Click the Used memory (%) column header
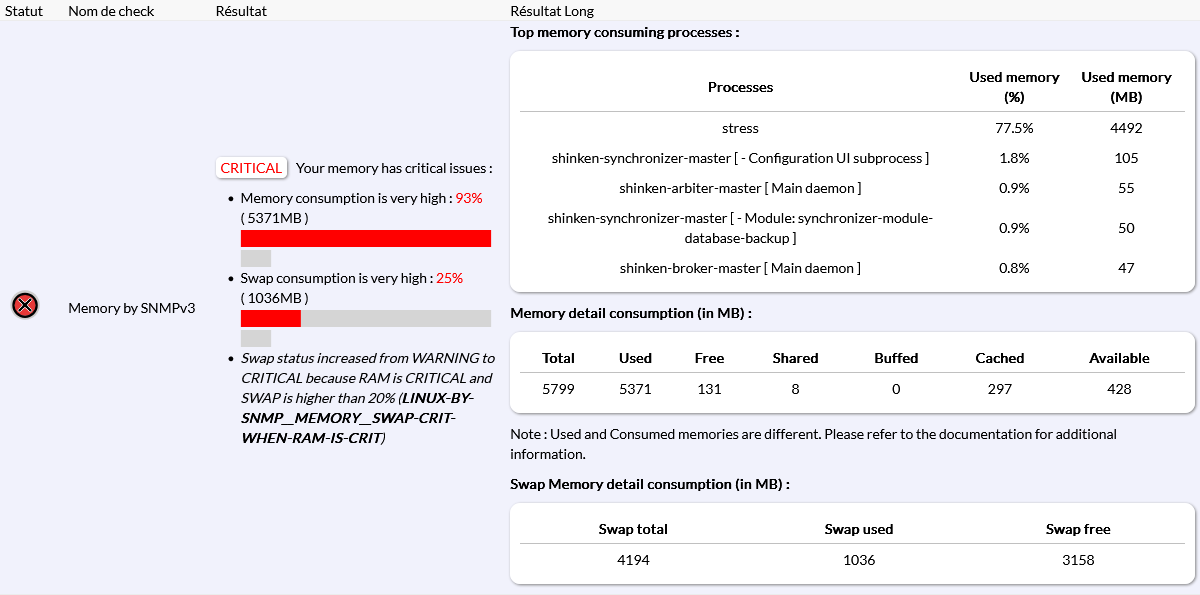Image resolution: width=1200 pixels, height=595 pixels. [x=1014, y=87]
